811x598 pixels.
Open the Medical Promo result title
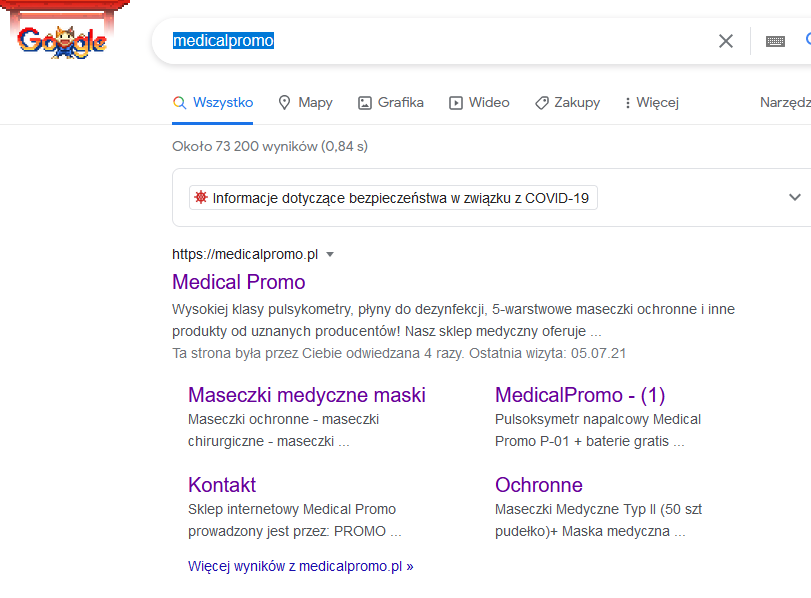(x=238, y=282)
